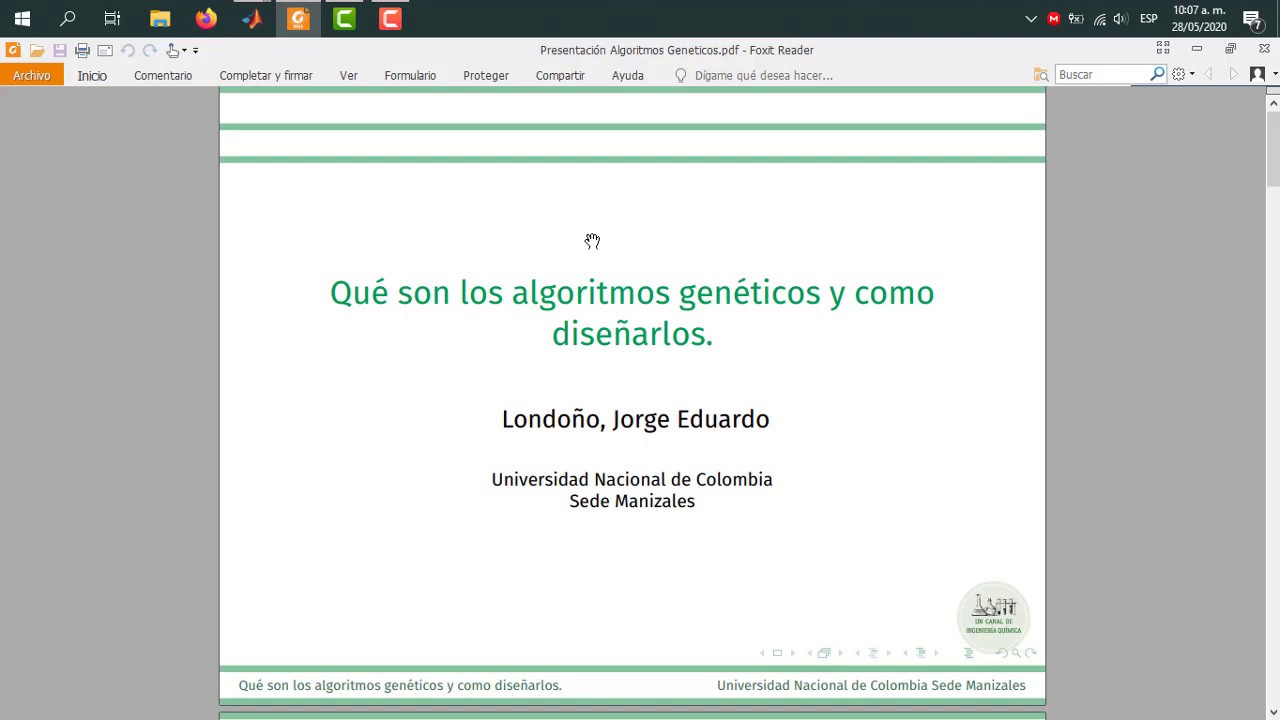Screen dimensions: 1280x720
Task: Save the document with the floppy disk icon
Action: (x=60, y=50)
